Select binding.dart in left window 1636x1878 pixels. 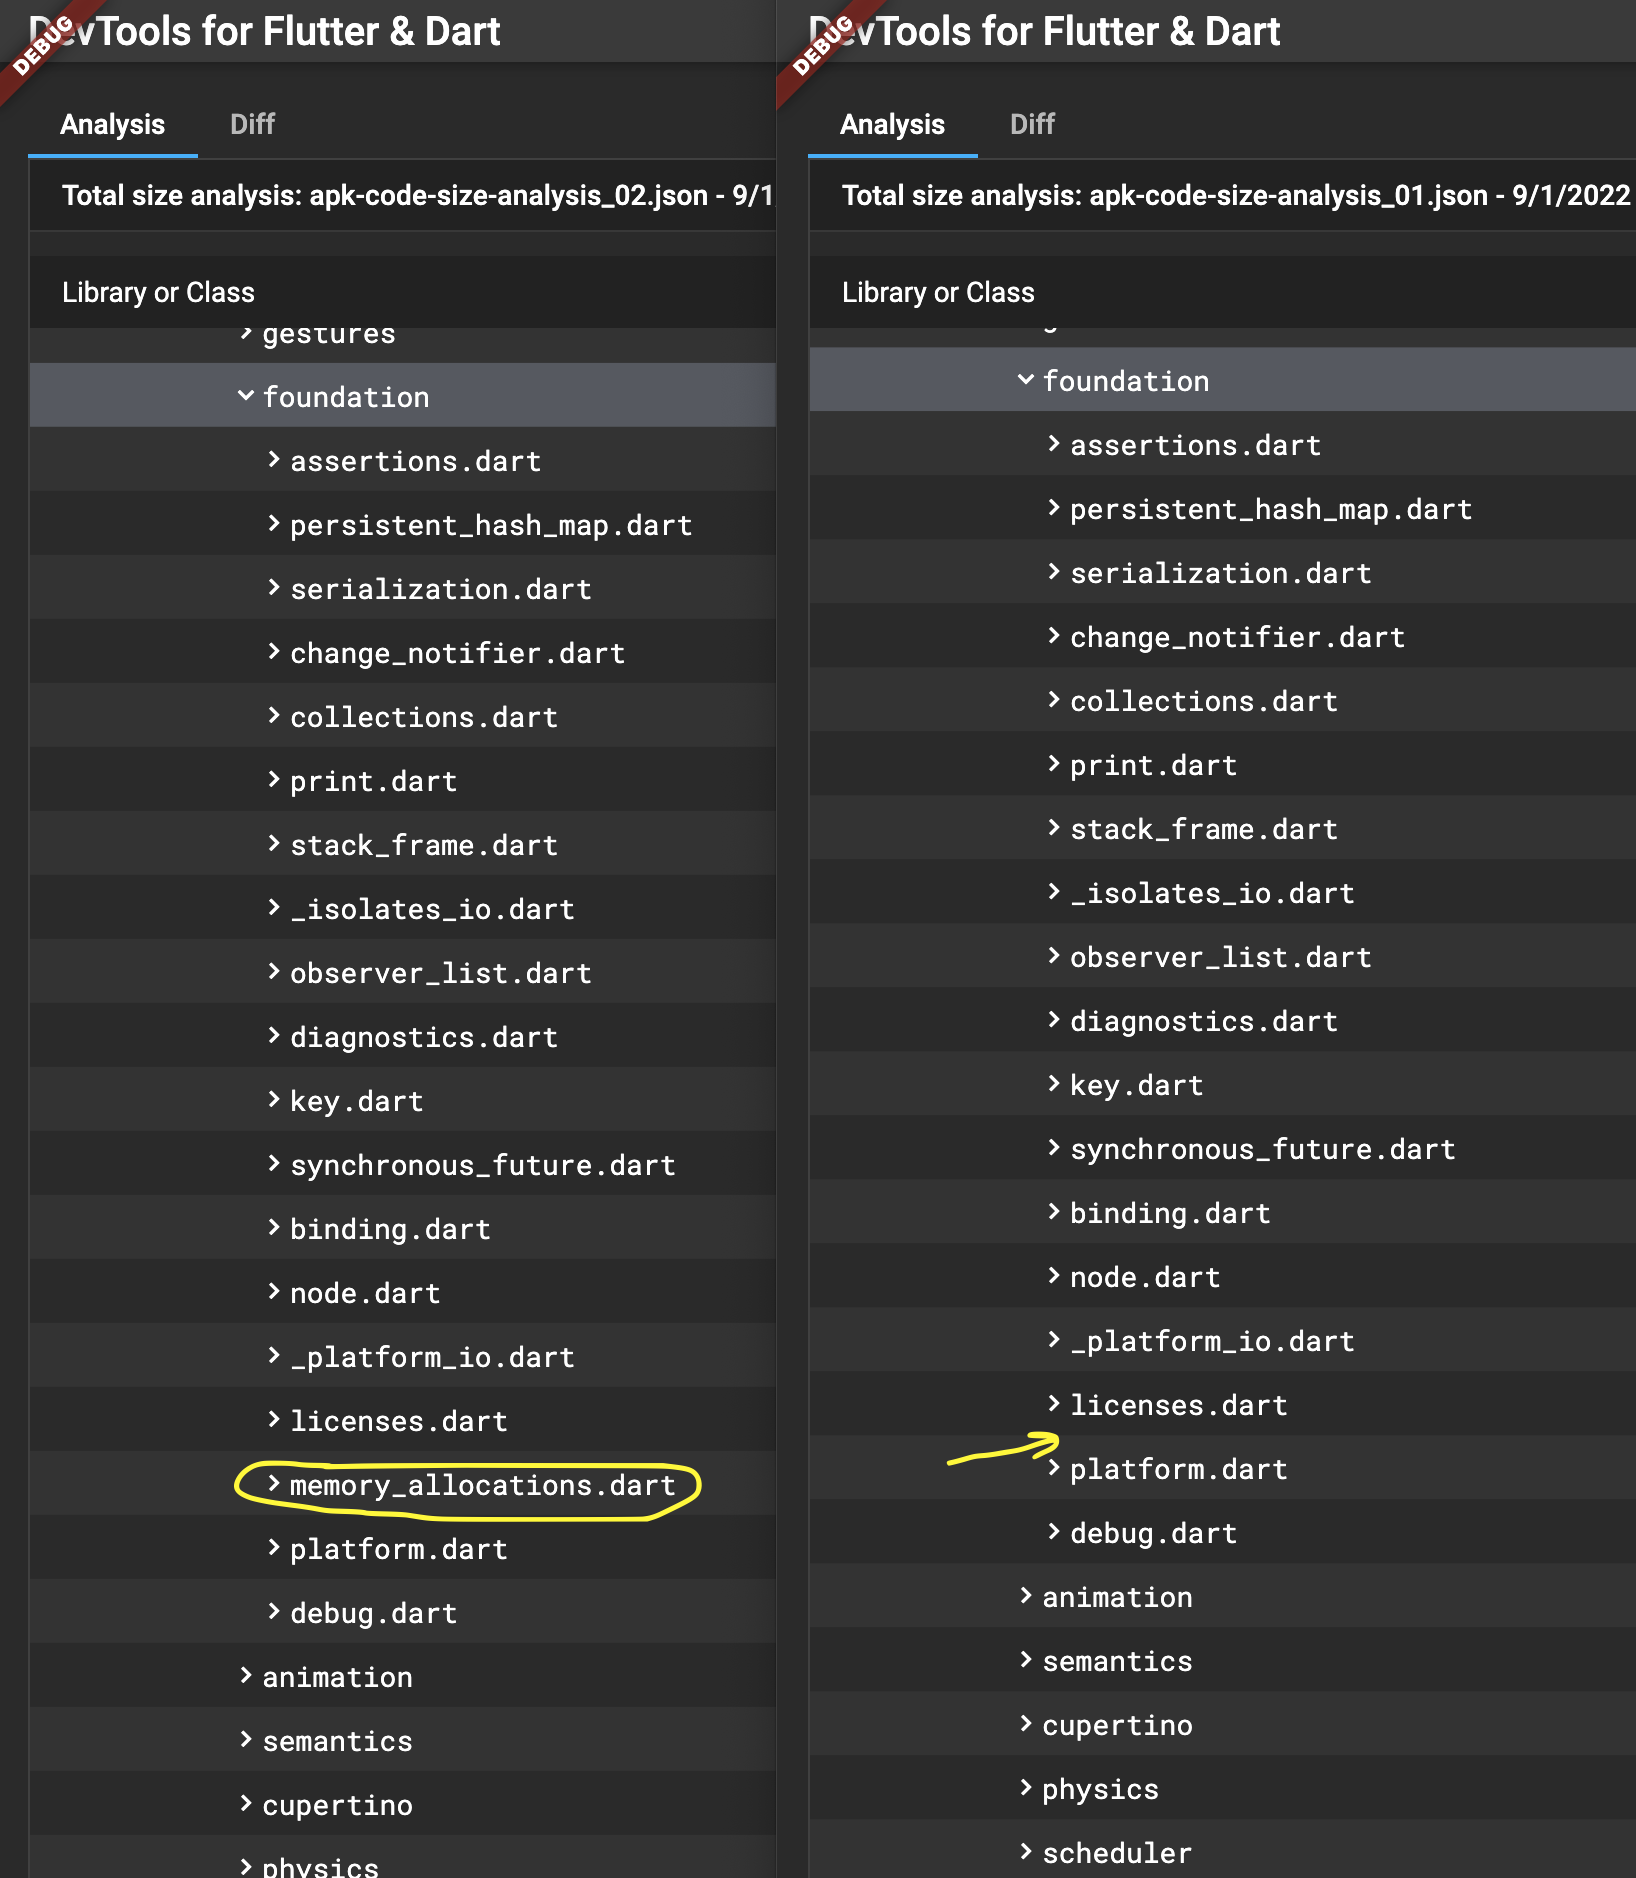tap(390, 1229)
